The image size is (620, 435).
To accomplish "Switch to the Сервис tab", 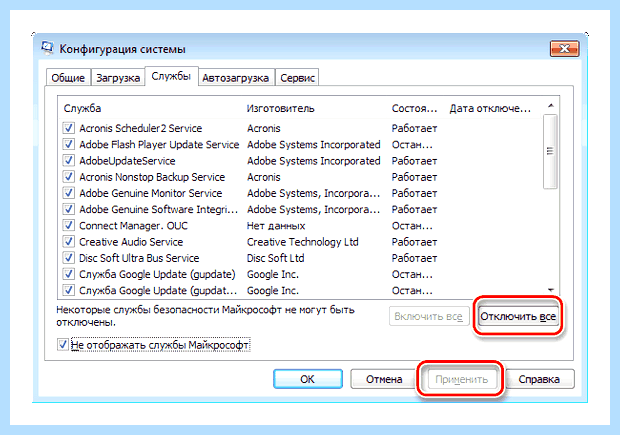I will 297,78.
